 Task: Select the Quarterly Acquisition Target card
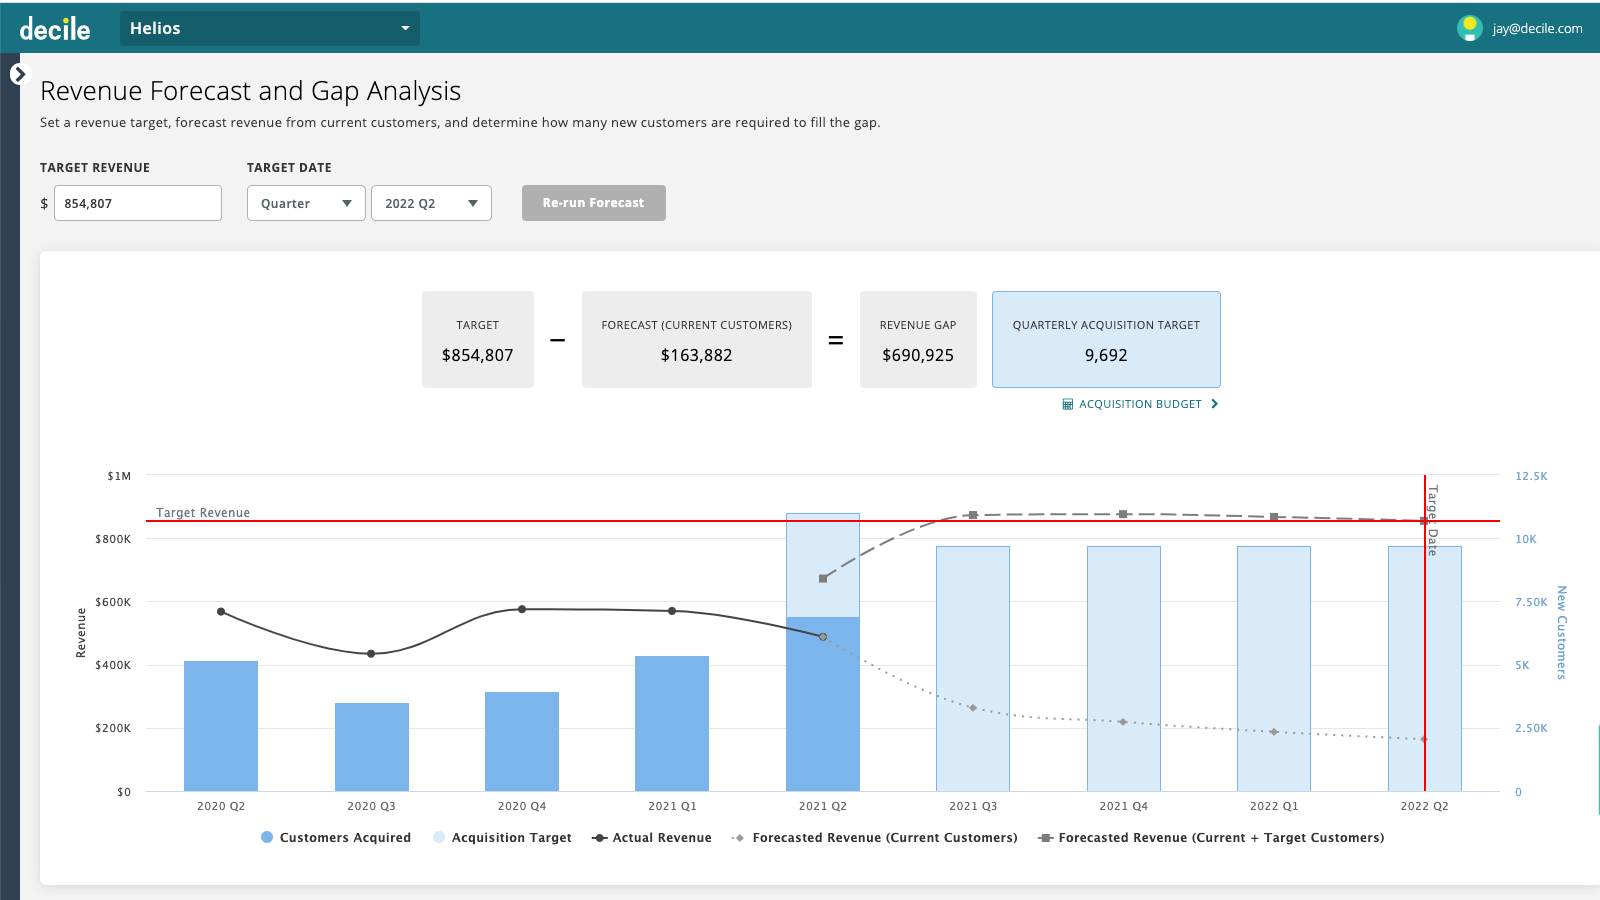(1105, 339)
